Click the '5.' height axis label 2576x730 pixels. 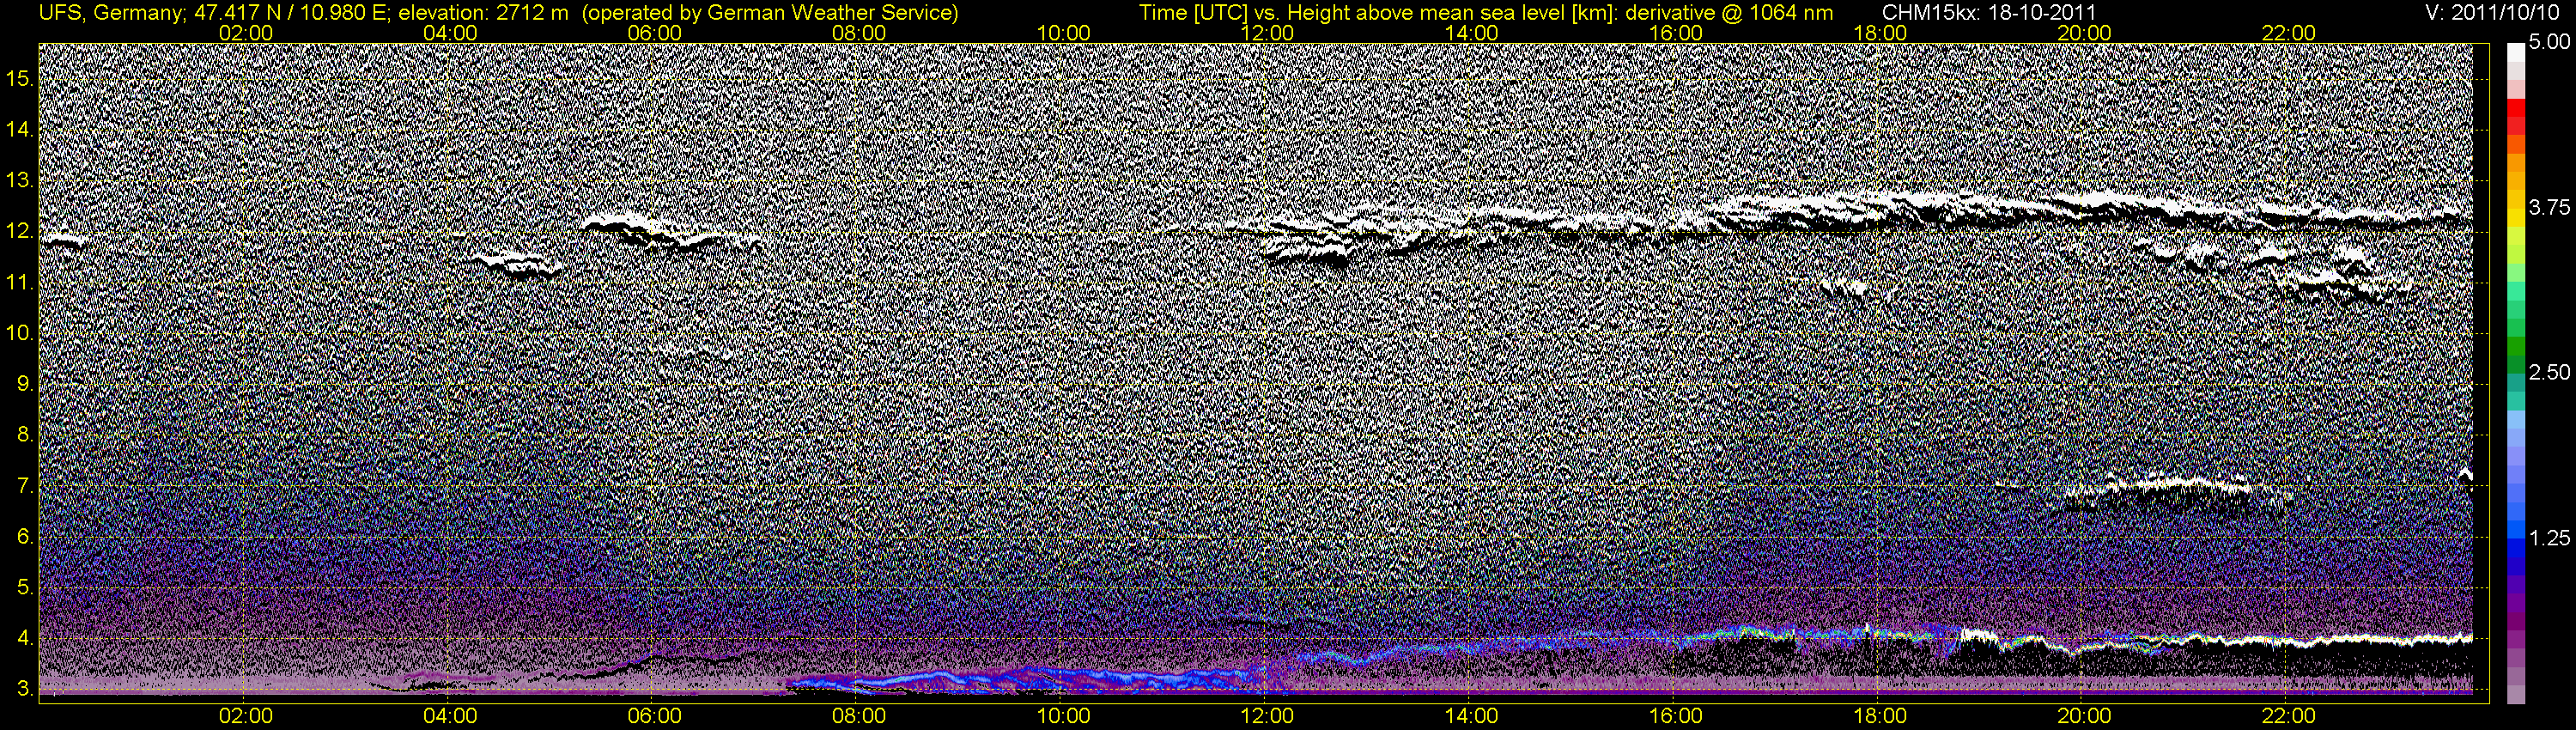25,588
